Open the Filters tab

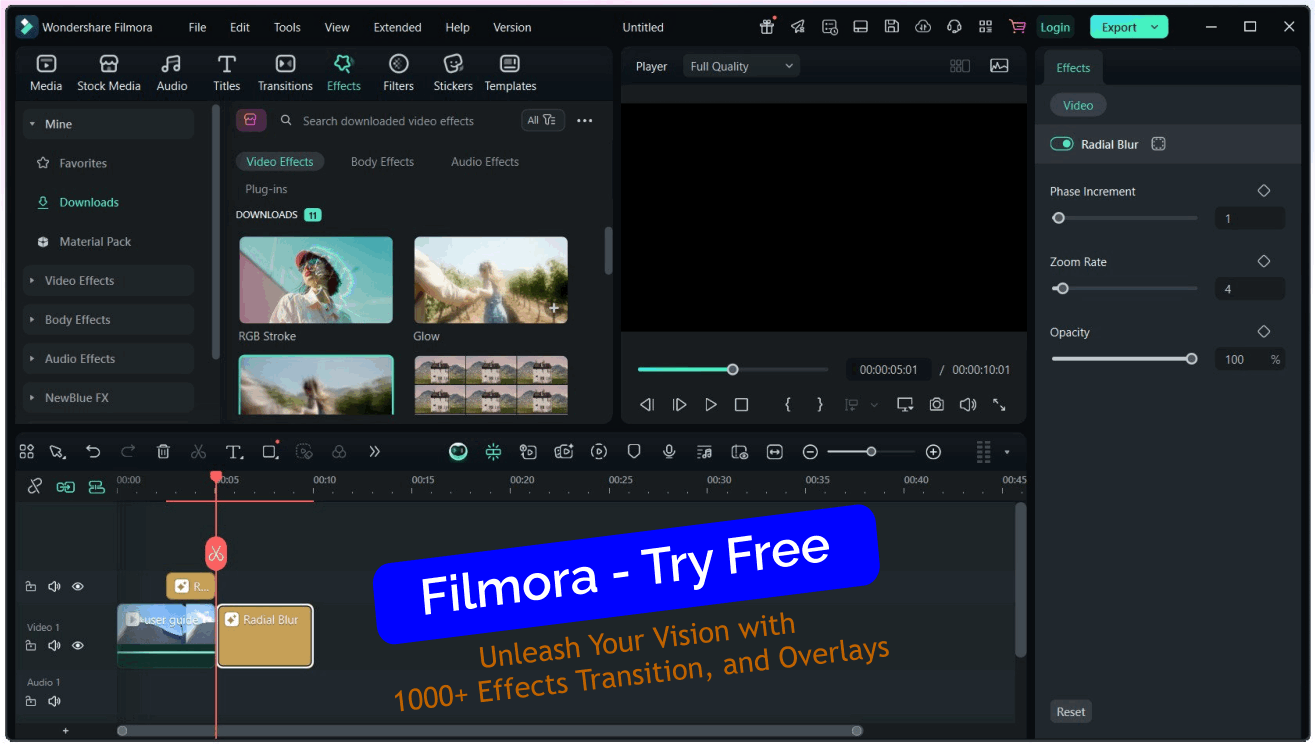tap(398, 73)
